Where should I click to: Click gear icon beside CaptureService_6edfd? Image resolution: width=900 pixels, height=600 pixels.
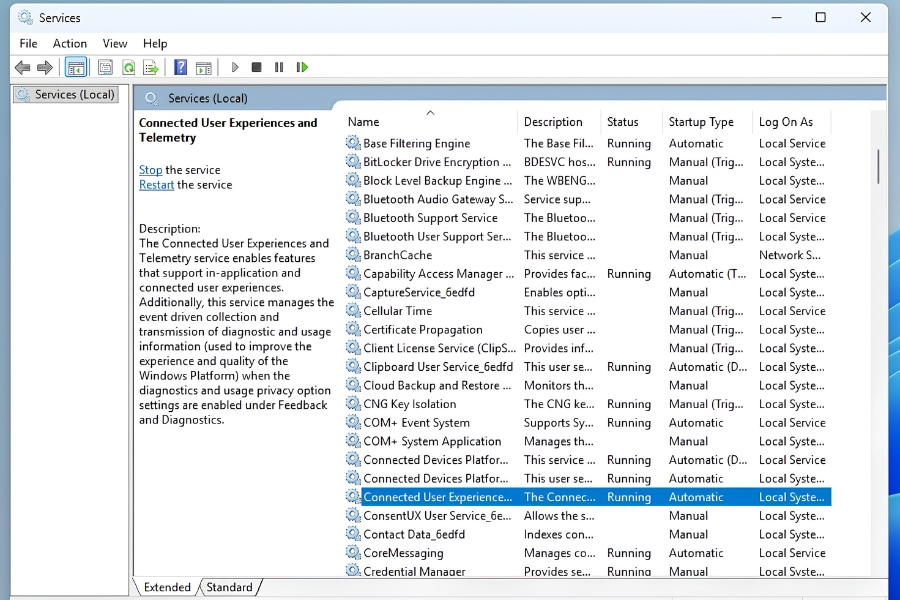tap(353, 292)
